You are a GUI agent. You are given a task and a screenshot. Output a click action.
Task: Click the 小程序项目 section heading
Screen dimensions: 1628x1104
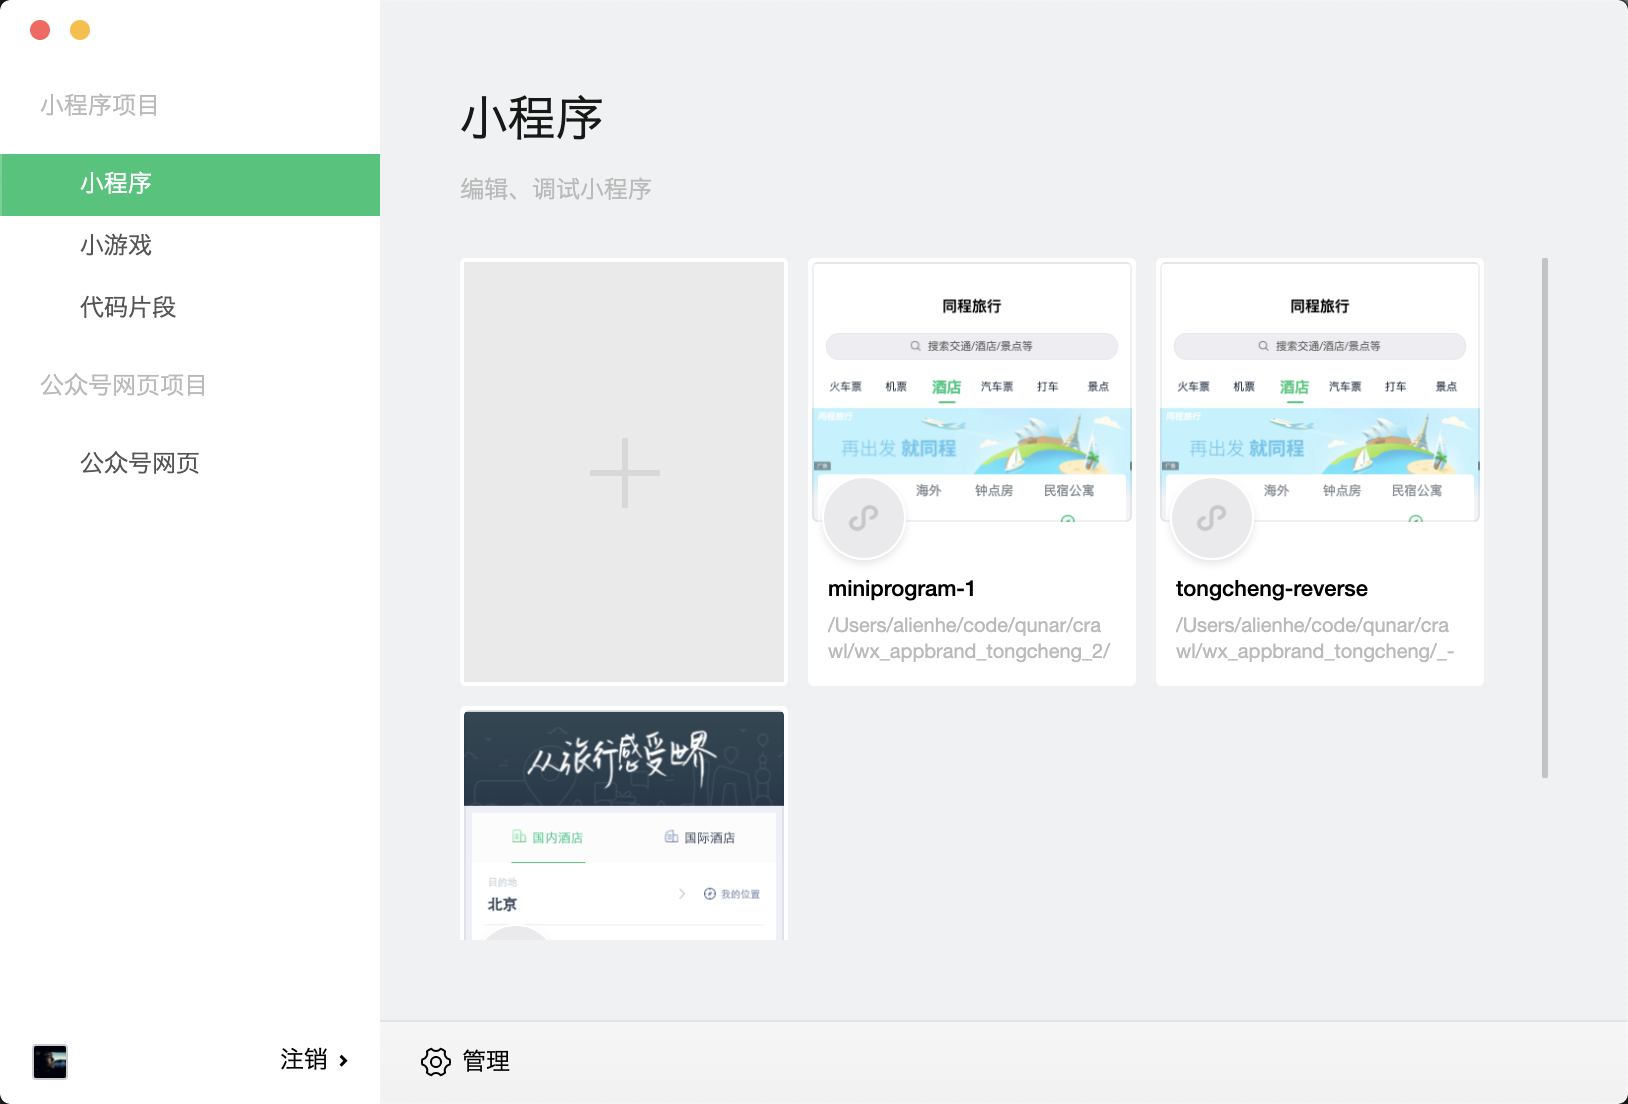coord(99,105)
